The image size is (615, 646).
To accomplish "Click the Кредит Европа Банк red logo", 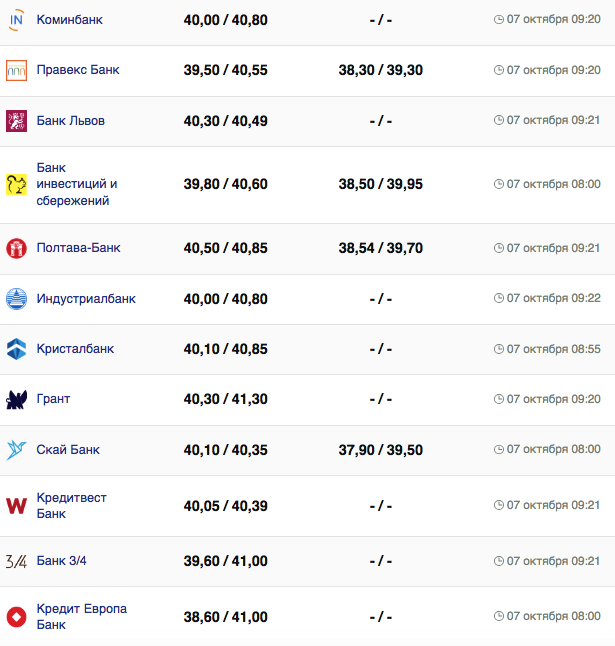I will click(x=16, y=617).
